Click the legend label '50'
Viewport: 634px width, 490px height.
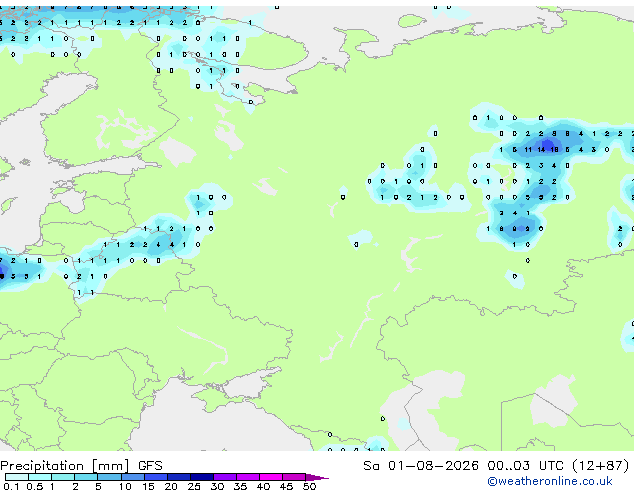pos(309,486)
